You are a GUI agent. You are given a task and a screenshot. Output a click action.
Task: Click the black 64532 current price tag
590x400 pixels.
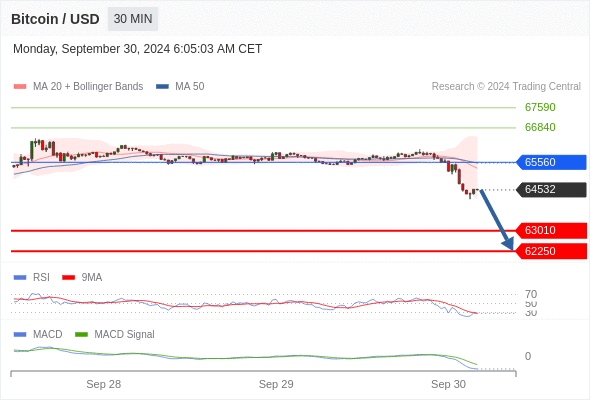(551, 189)
